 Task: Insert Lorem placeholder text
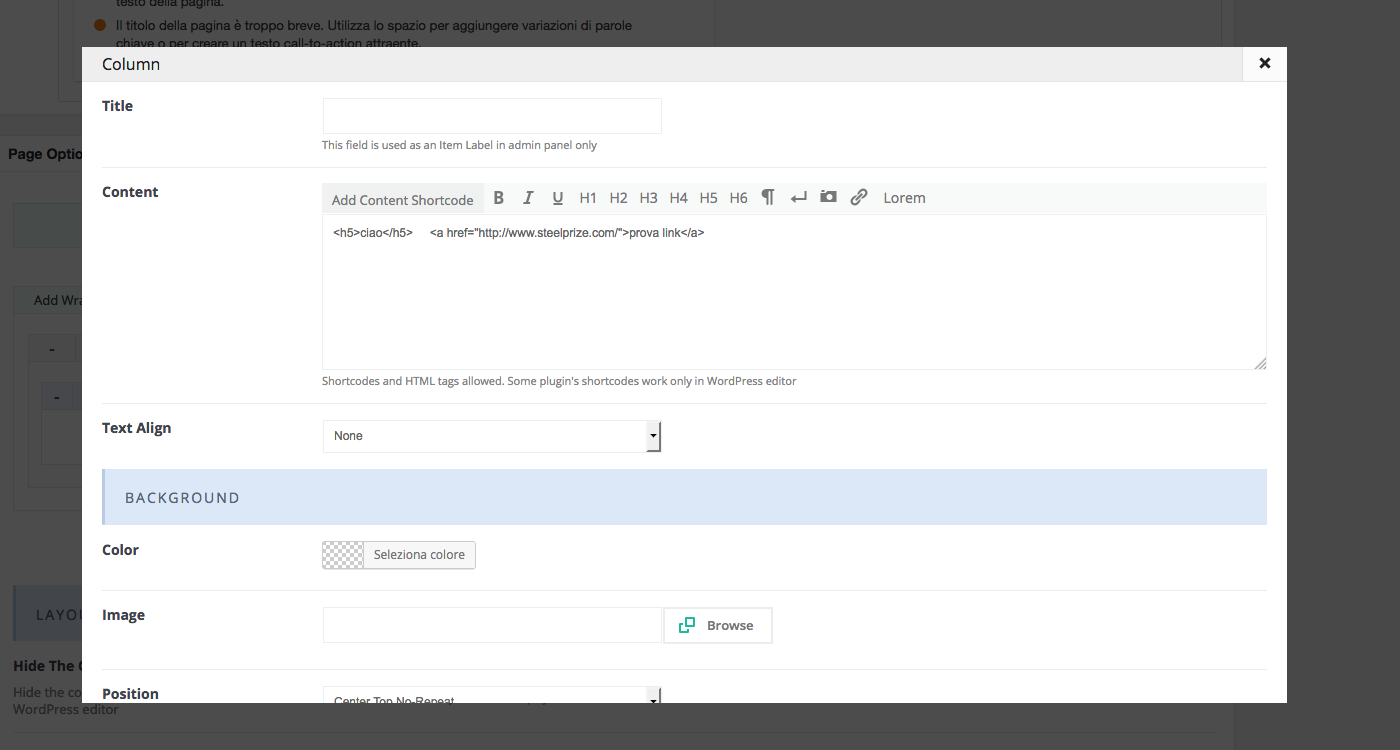pos(904,198)
